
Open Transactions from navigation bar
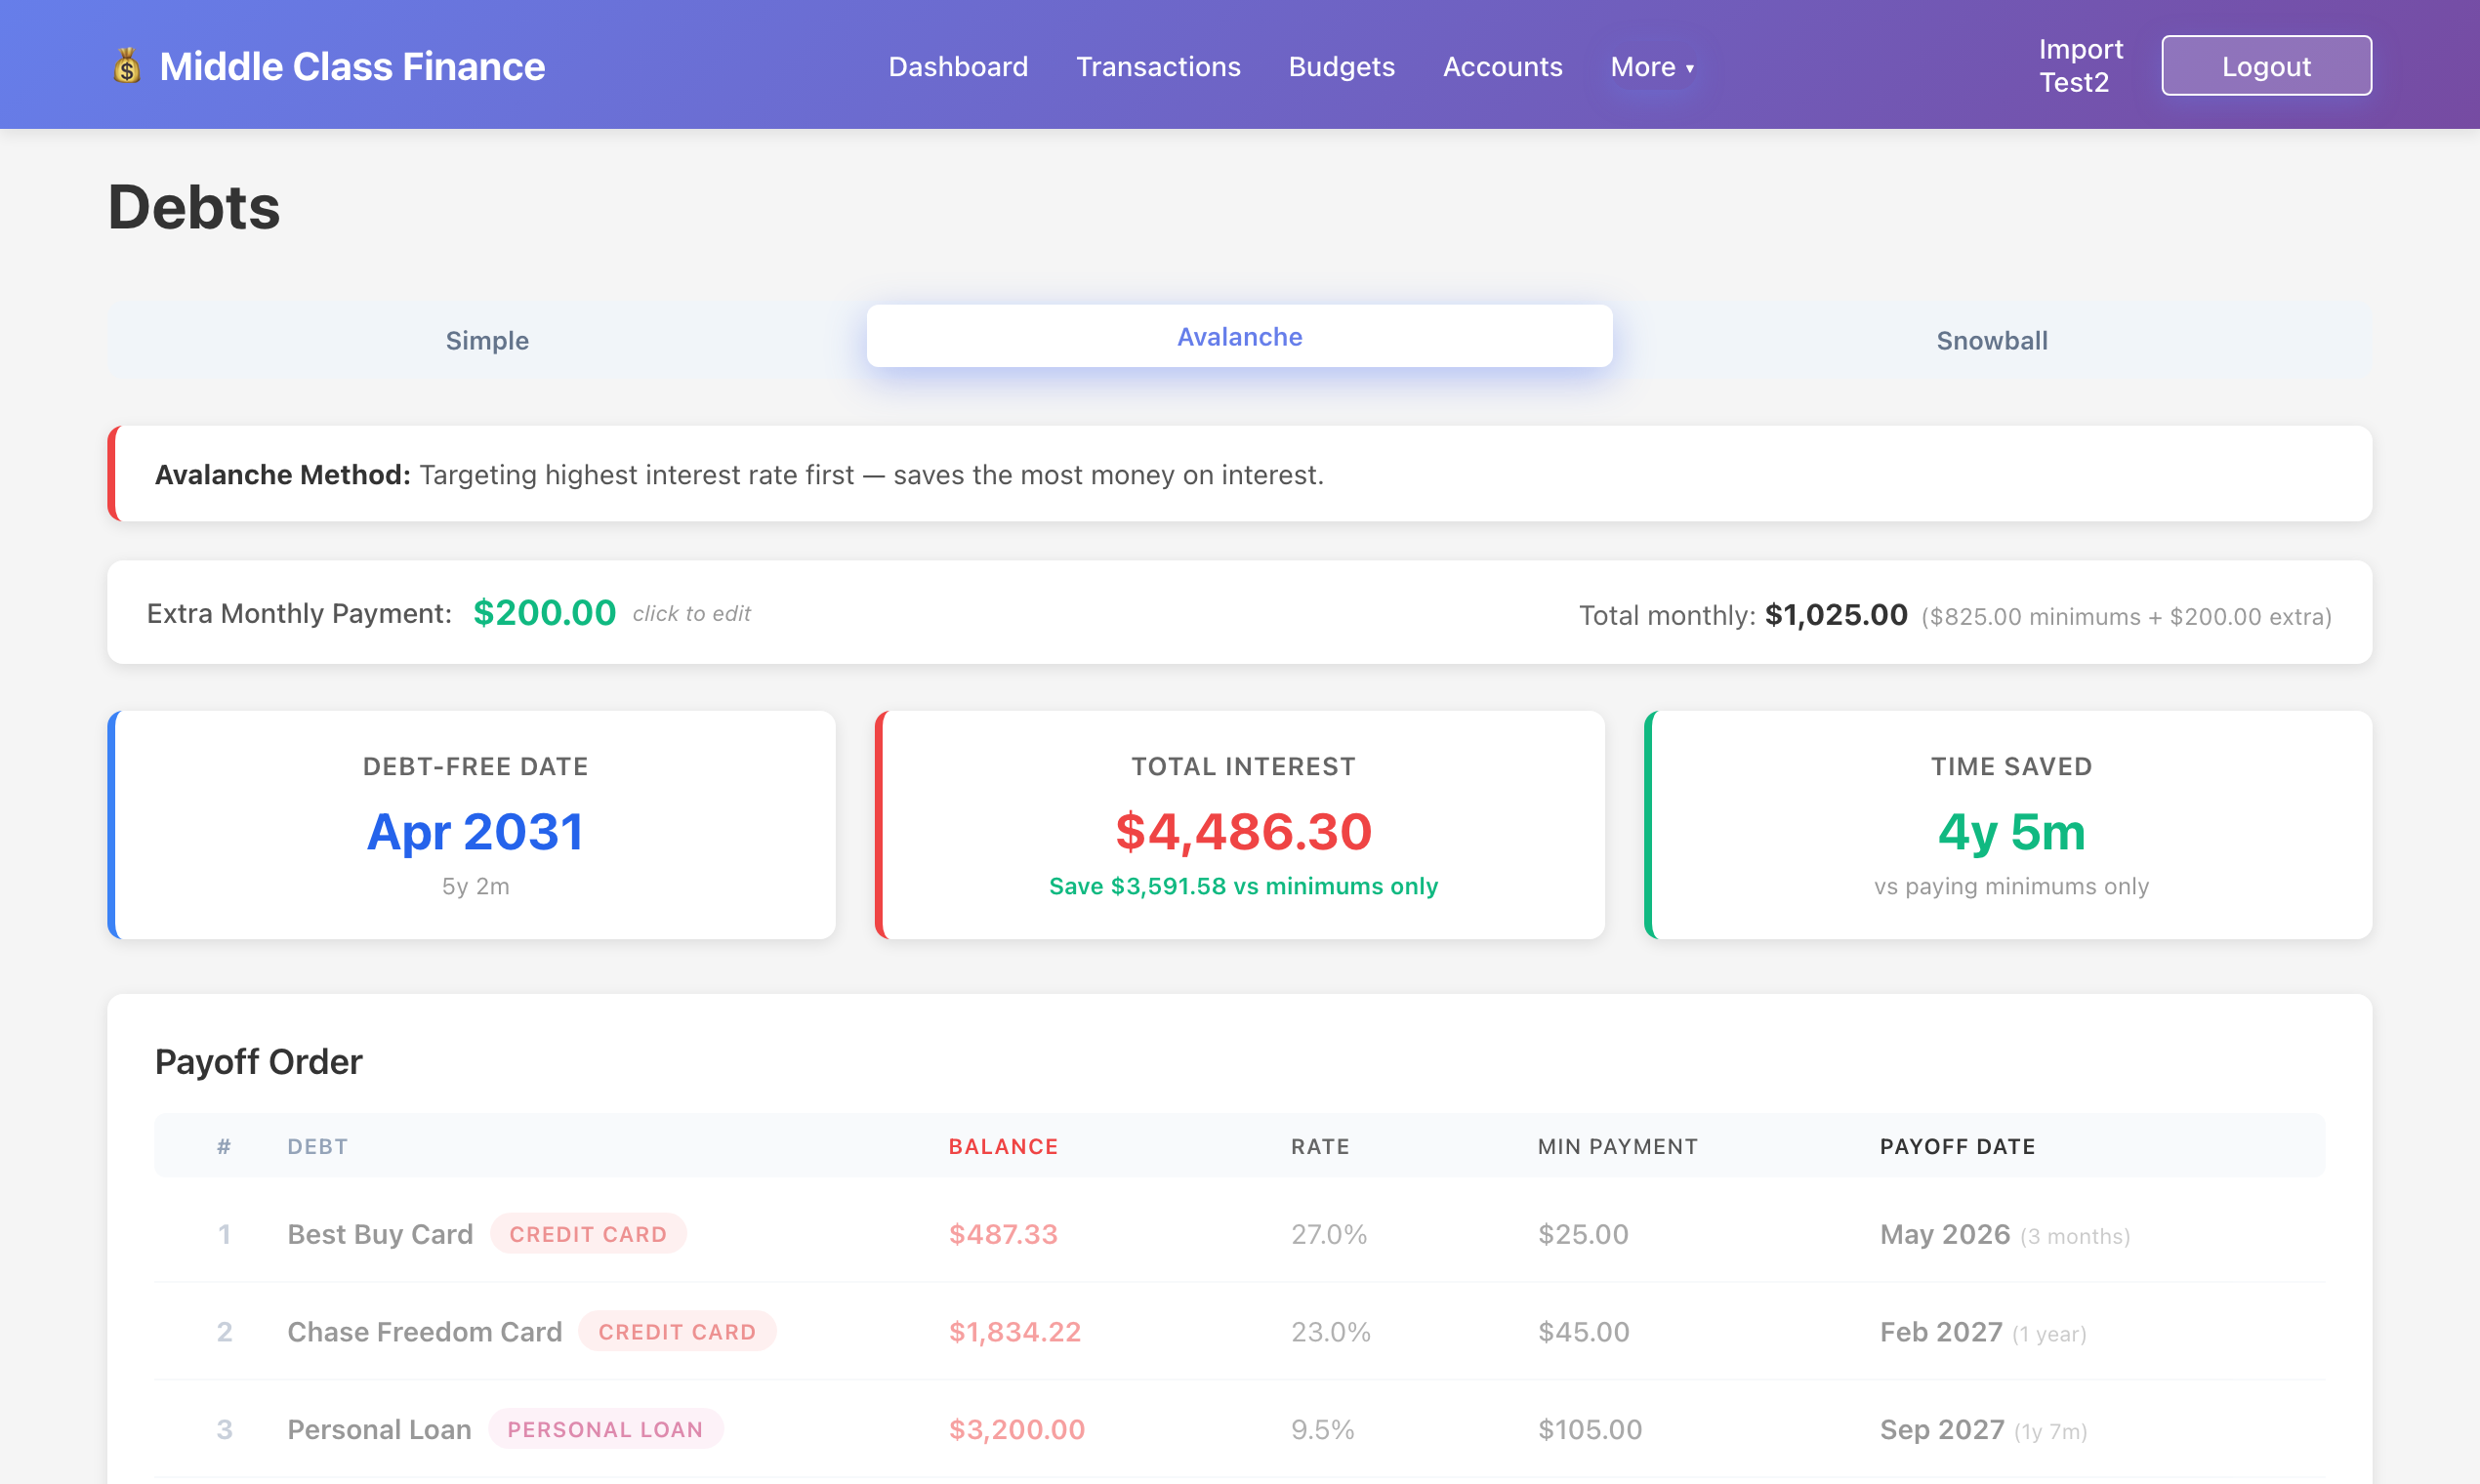point(1157,67)
